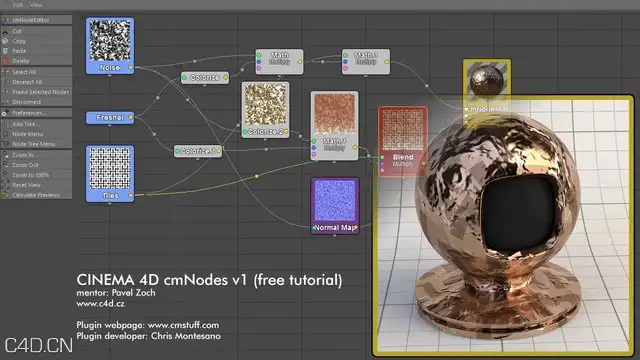Open Preferences... with the gear icon
640x360 pixels.
pyautogui.click(x=36, y=113)
